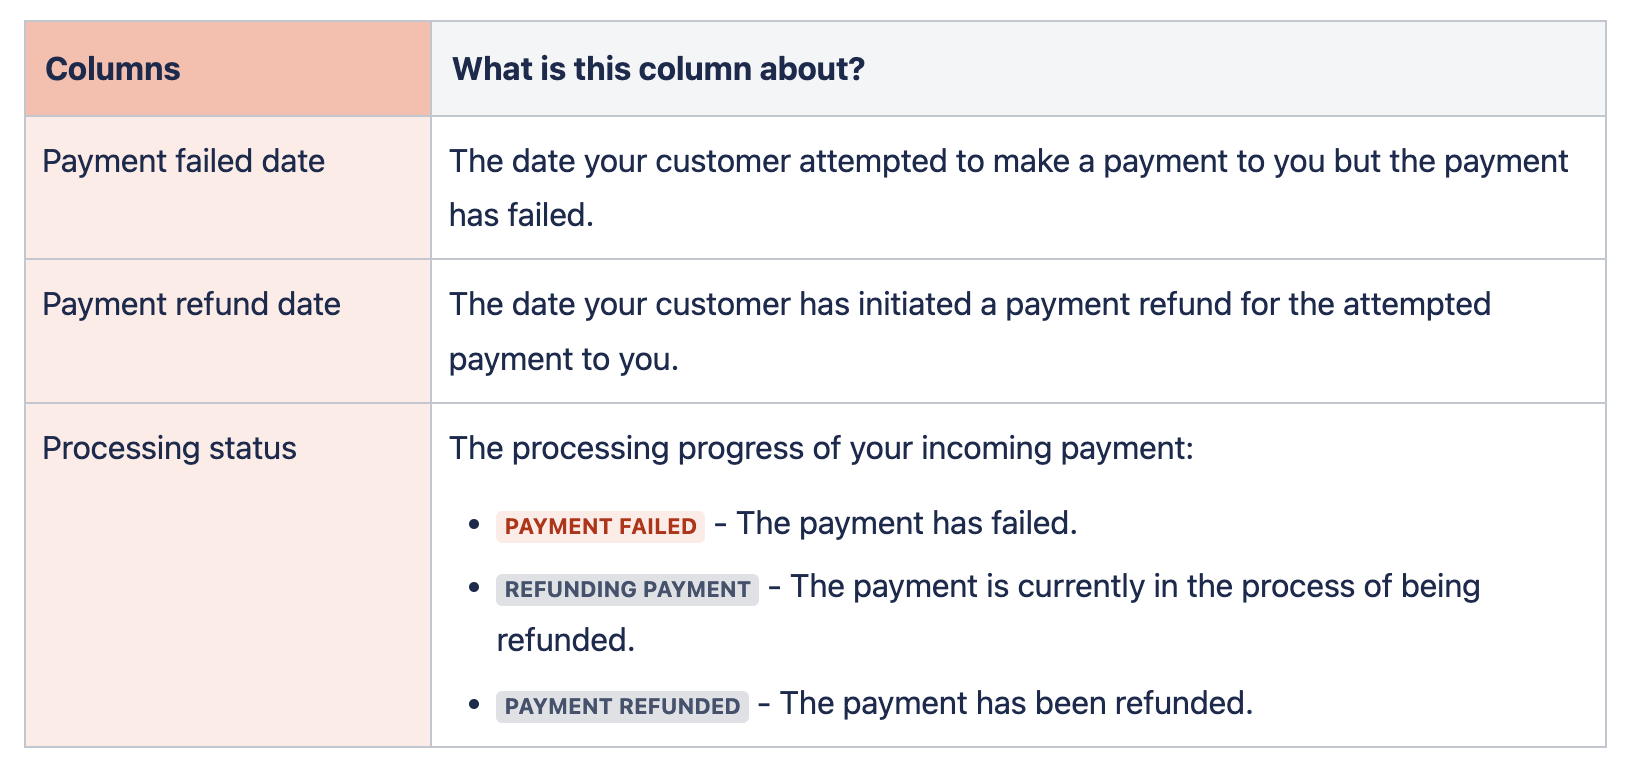
Task: Click the Payment refund date cell
Action: (x=228, y=331)
